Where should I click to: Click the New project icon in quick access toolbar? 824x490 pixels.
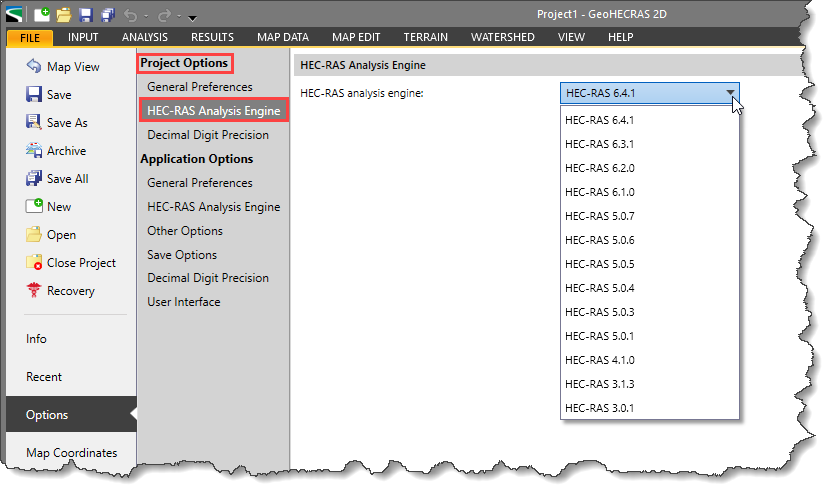click(x=42, y=14)
